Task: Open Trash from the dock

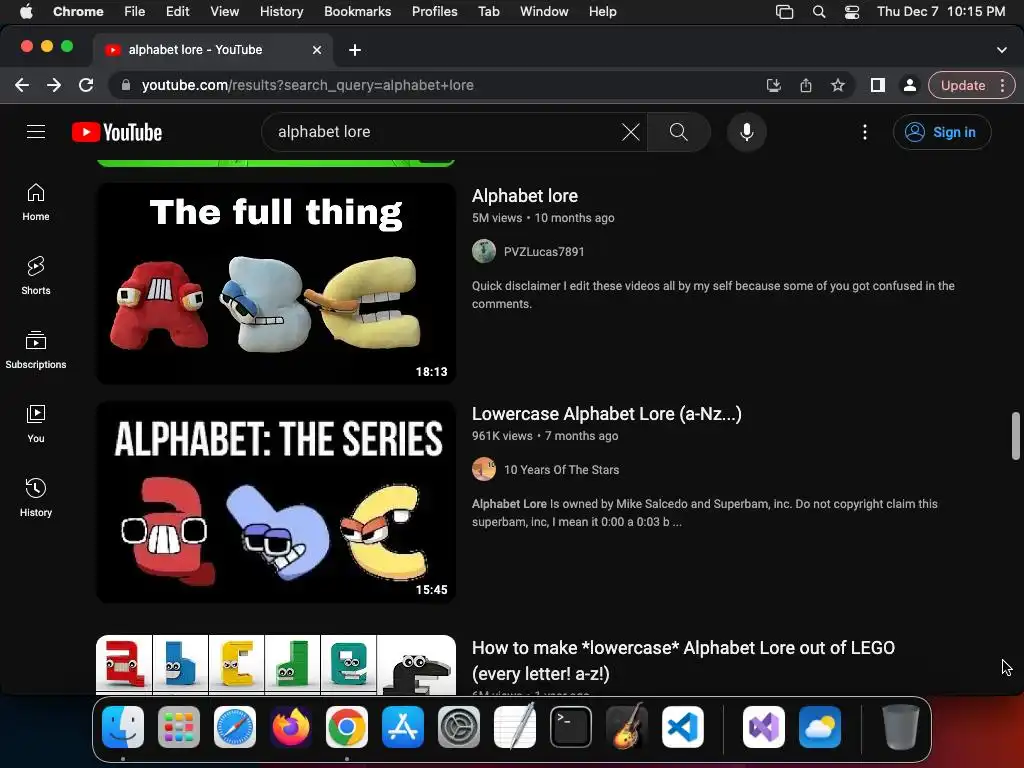Action: pos(901,727)
